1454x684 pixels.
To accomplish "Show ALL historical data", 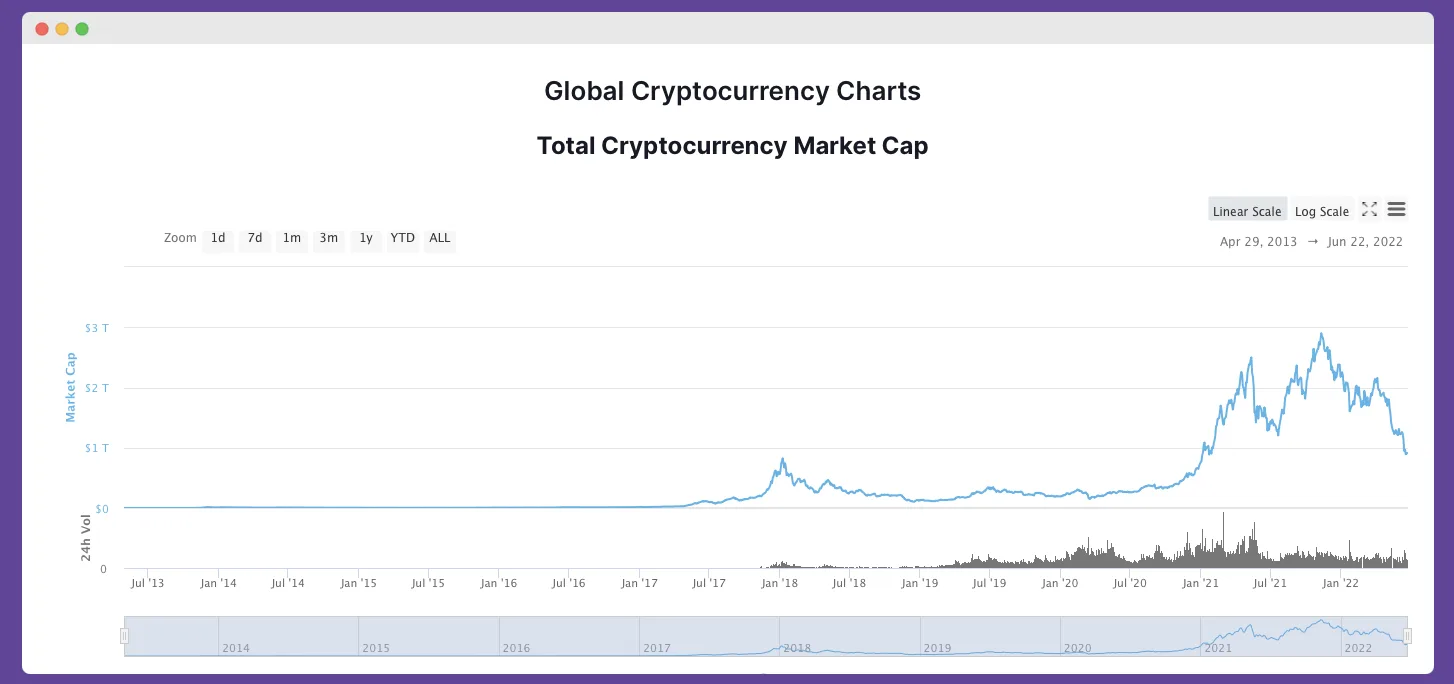I will (x=439, y=239).
